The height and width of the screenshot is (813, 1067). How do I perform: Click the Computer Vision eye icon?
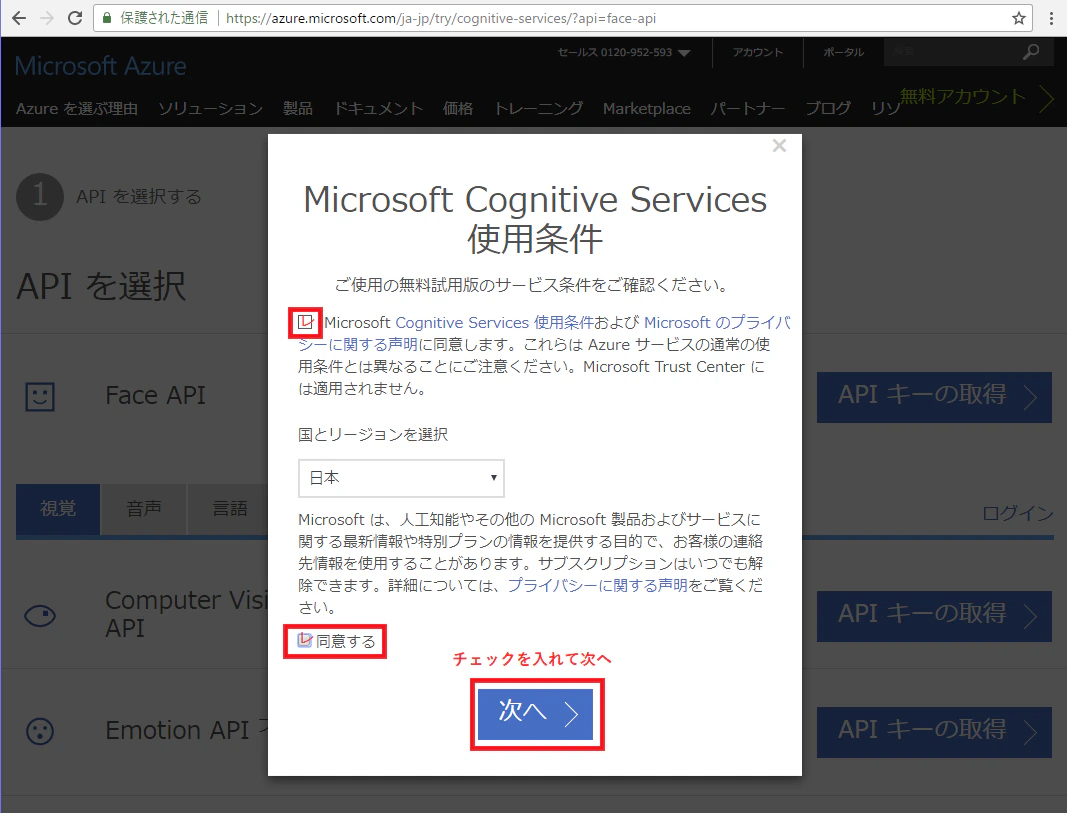pyautogui.click(x=39, y=616)
